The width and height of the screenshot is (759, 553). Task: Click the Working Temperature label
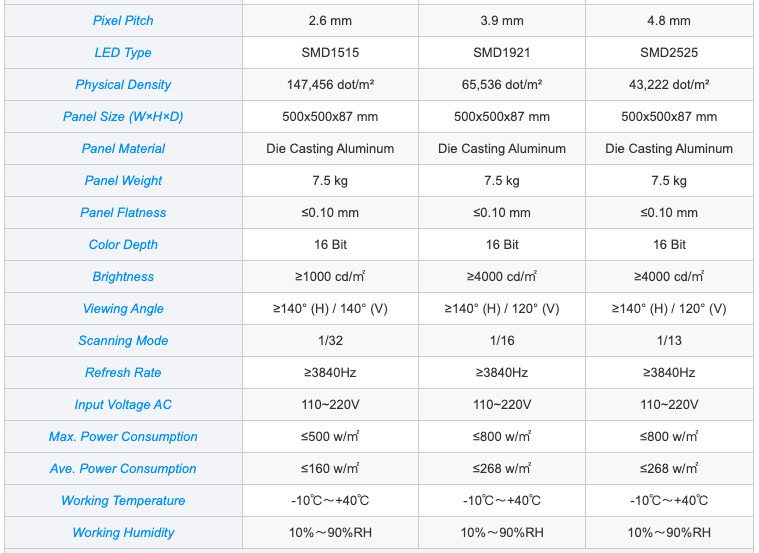123,500
